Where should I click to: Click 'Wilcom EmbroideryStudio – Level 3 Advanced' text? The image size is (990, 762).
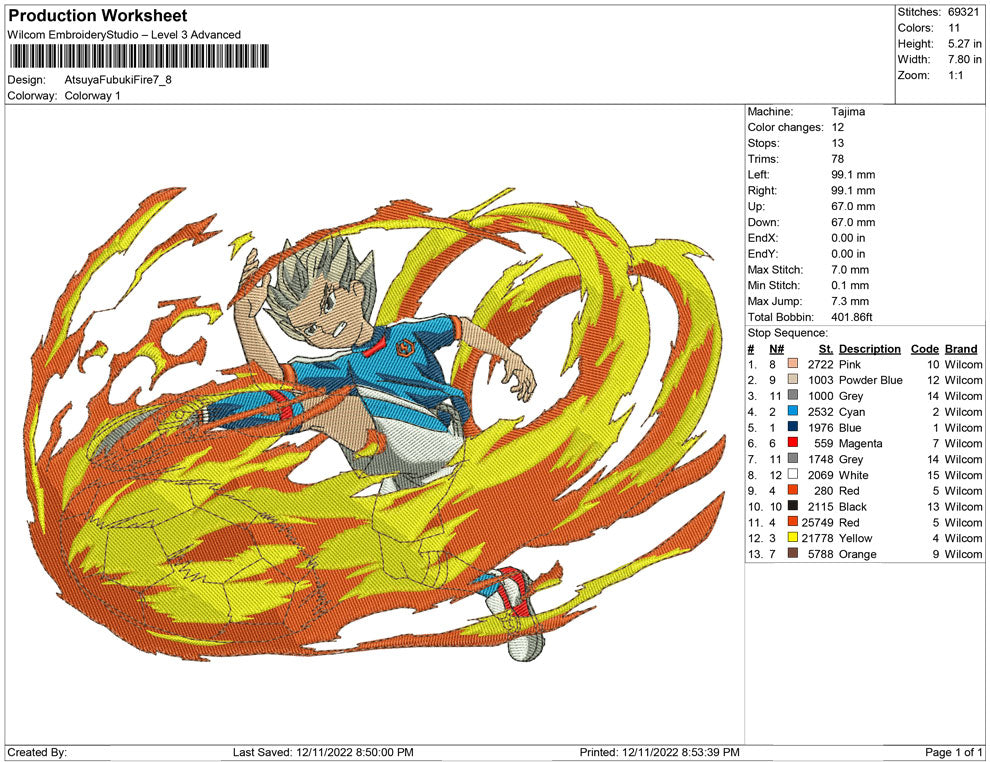click(124, 35)
